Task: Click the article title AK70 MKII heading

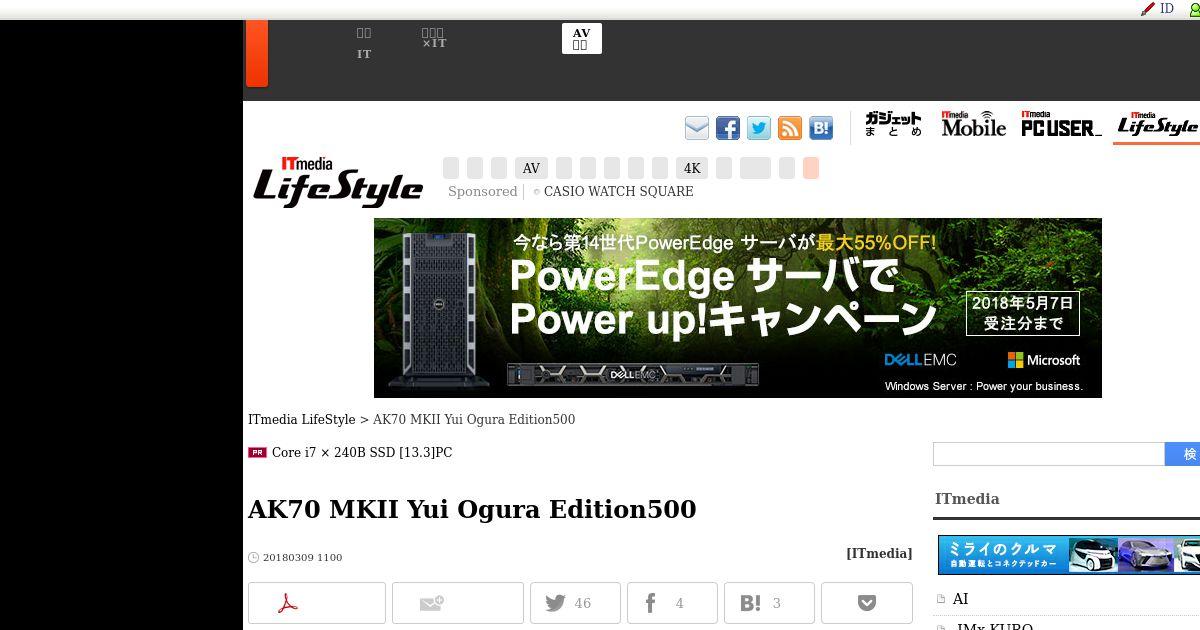Action: [x=472, y=509]
